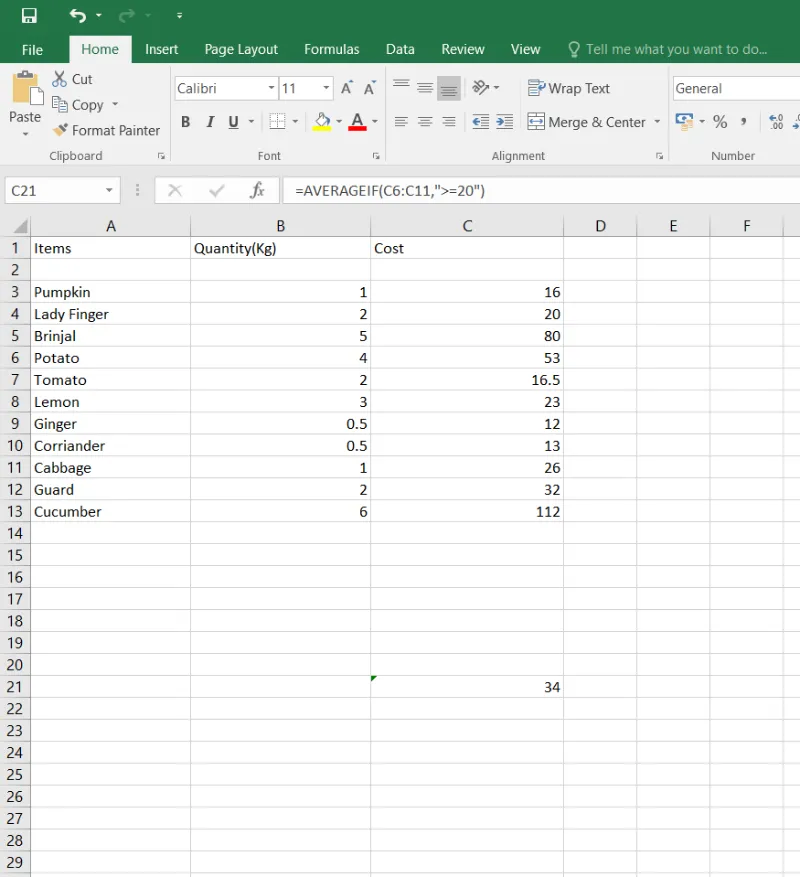Click the Insert Function fx icon
Viewport: 800px width, 877px height.
(257, 191)
